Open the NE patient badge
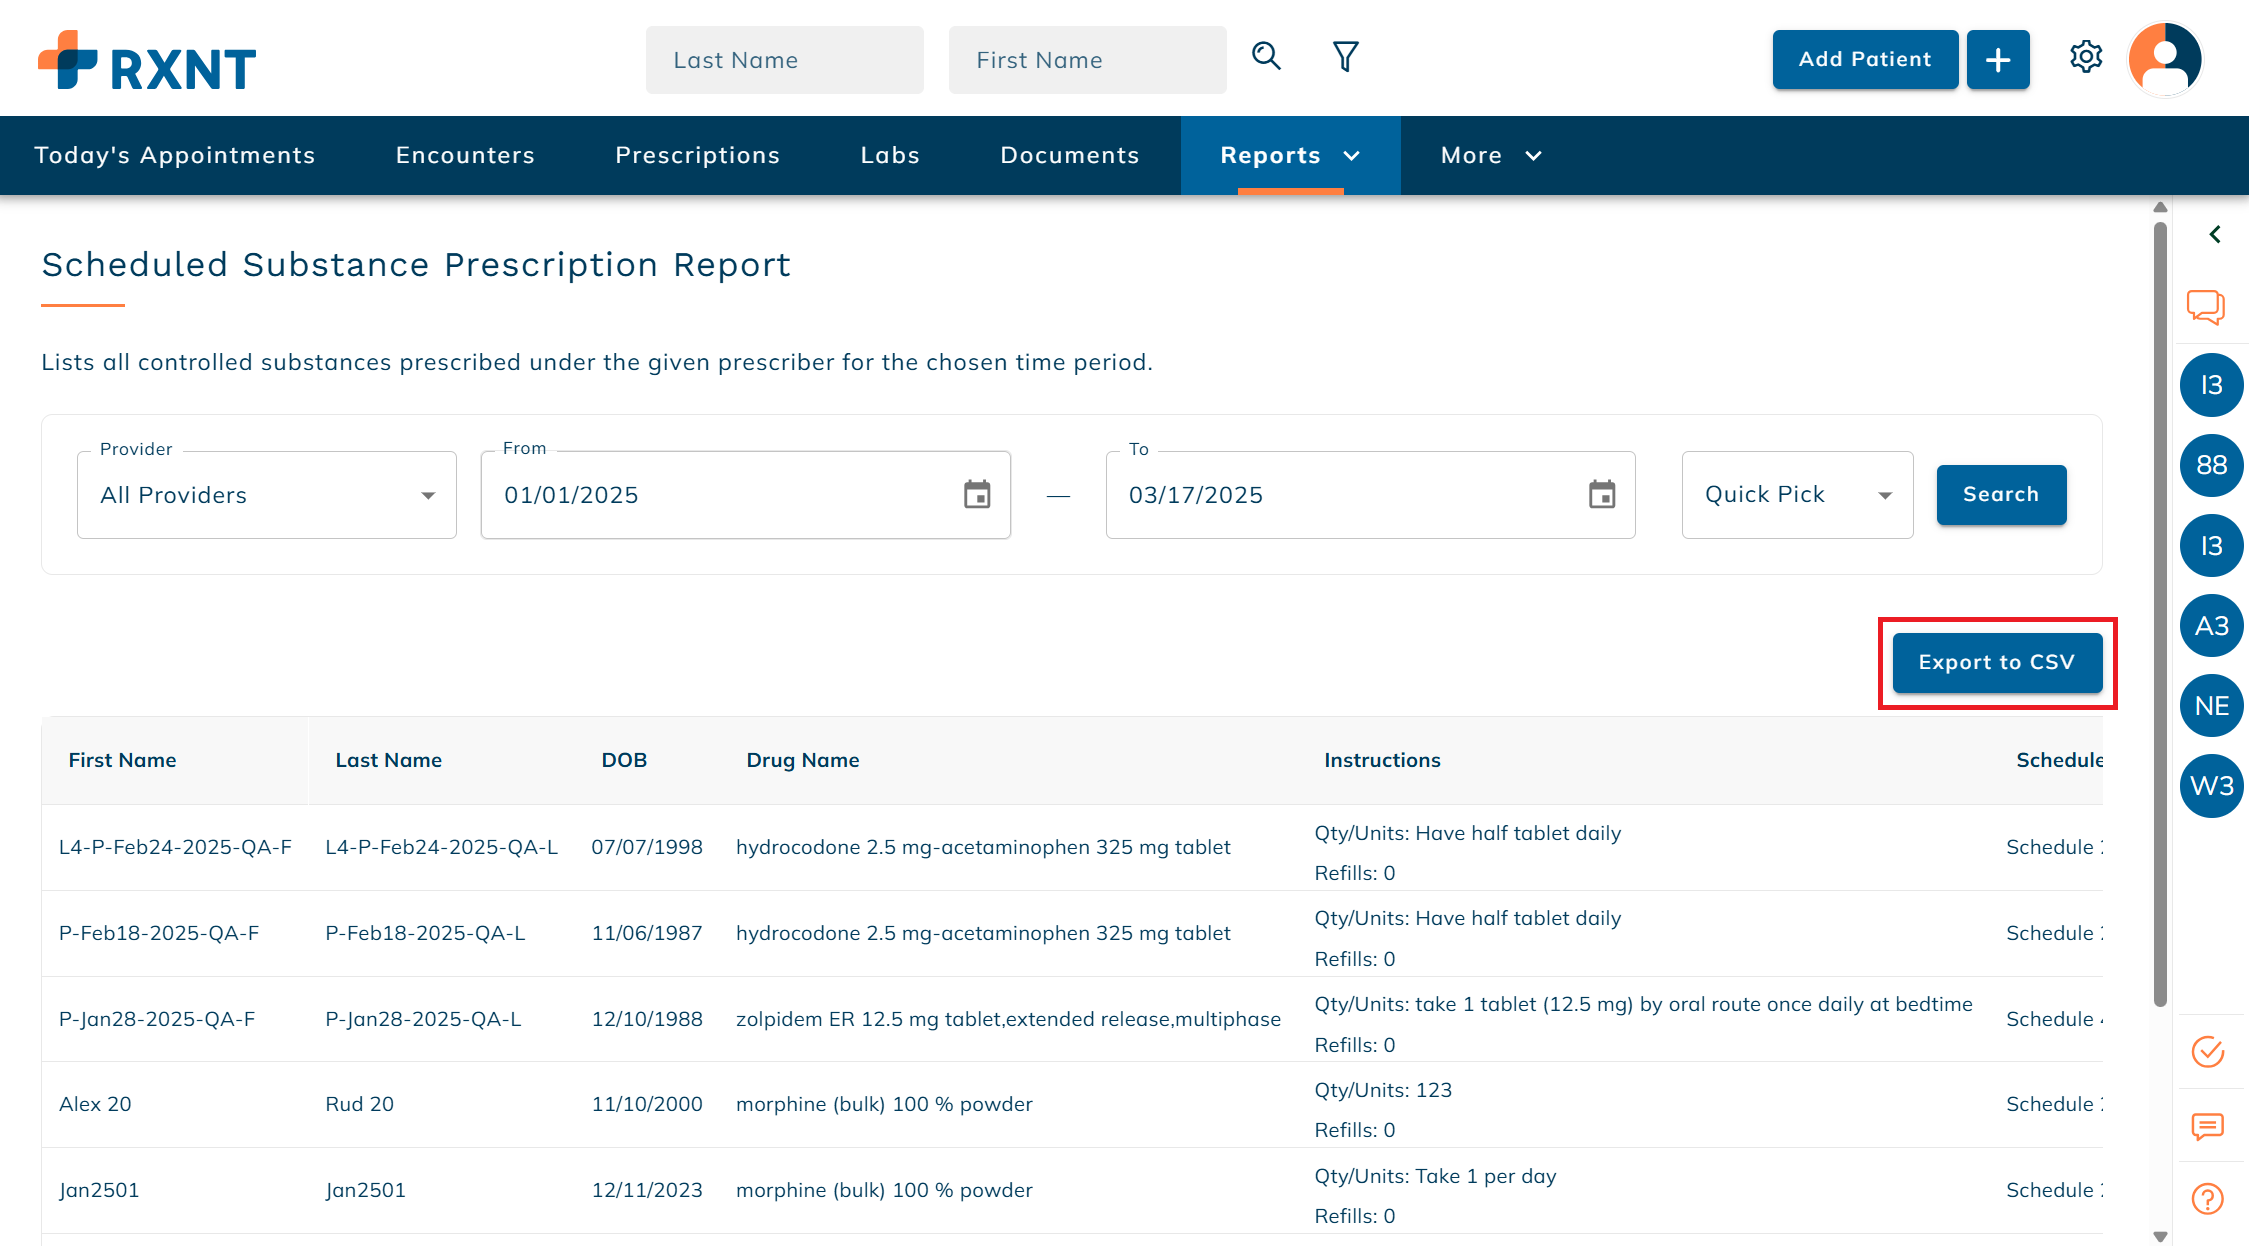The height and width of the screenshot is (1246, 2249). coord(2212,706)
